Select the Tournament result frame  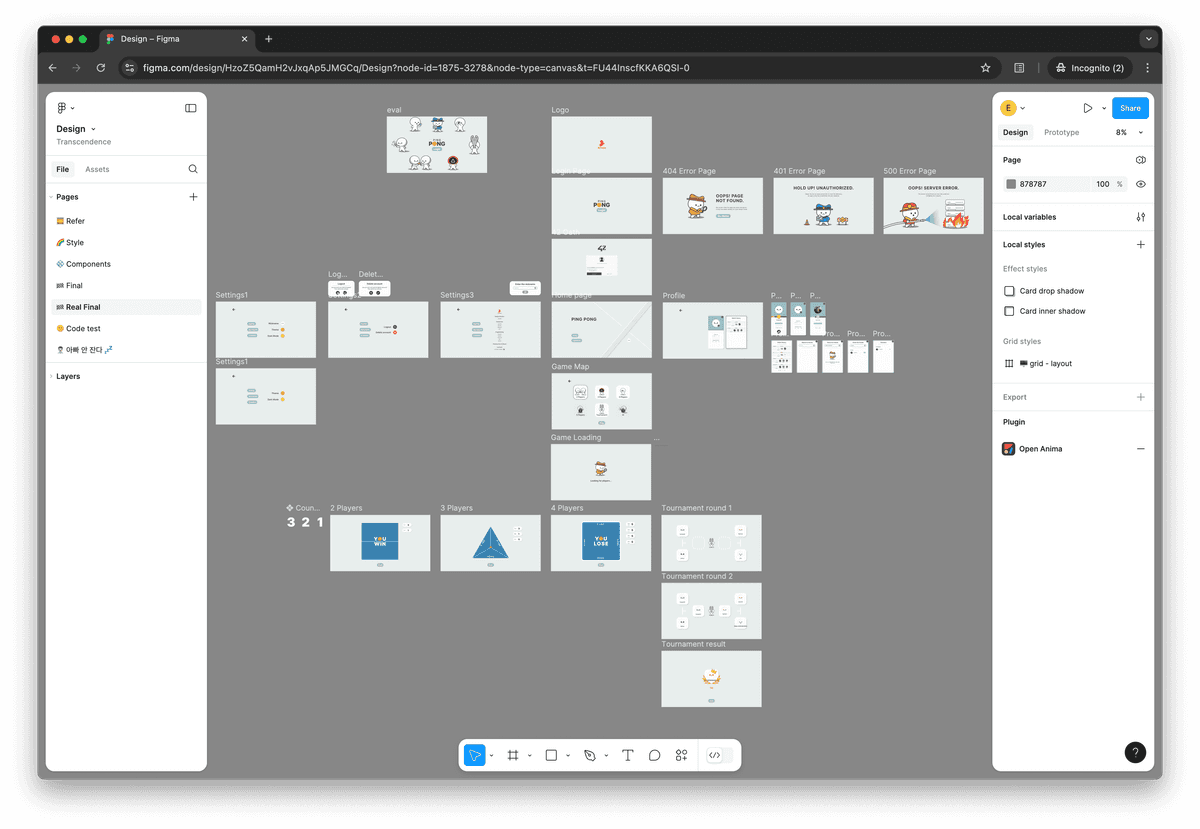tap(711, 679)
